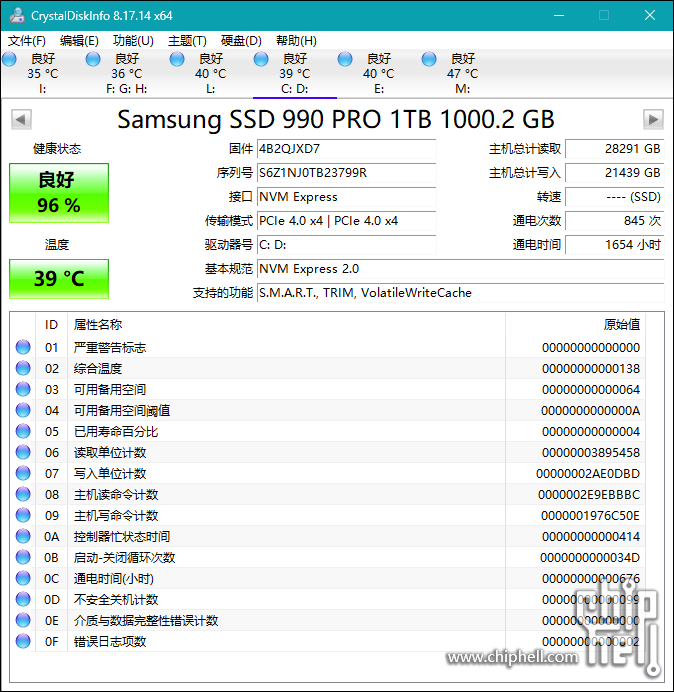Click the features field S.M.A.R.T., TRIM
The width and height of the screenshot is (674, 692).
pos(460,293)
